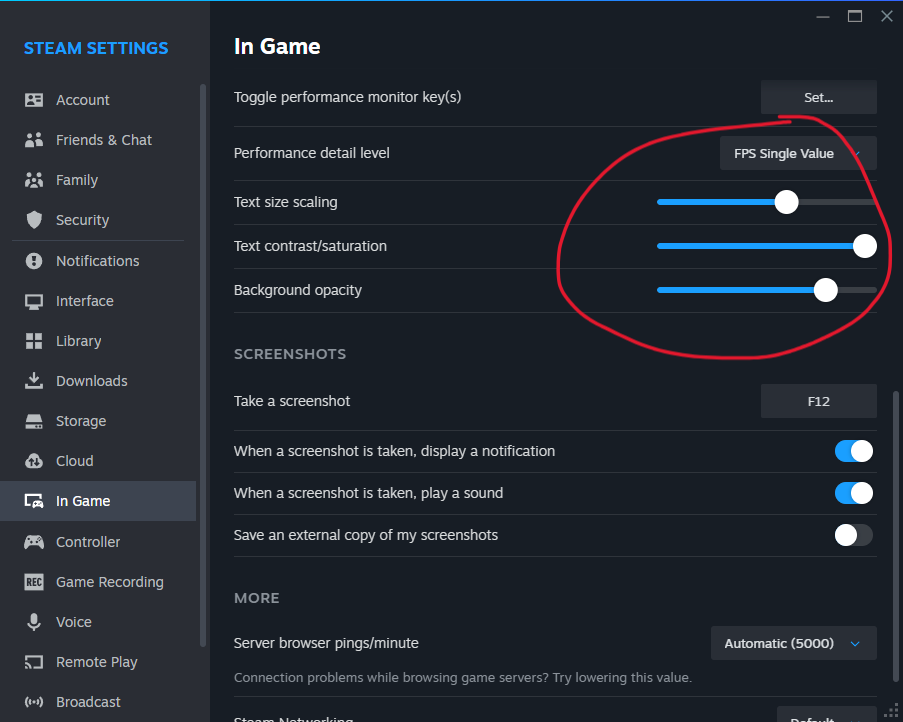Click the Voice microphone icon
The width and height of the screenshot is (903, 722).
coord(34,622)
